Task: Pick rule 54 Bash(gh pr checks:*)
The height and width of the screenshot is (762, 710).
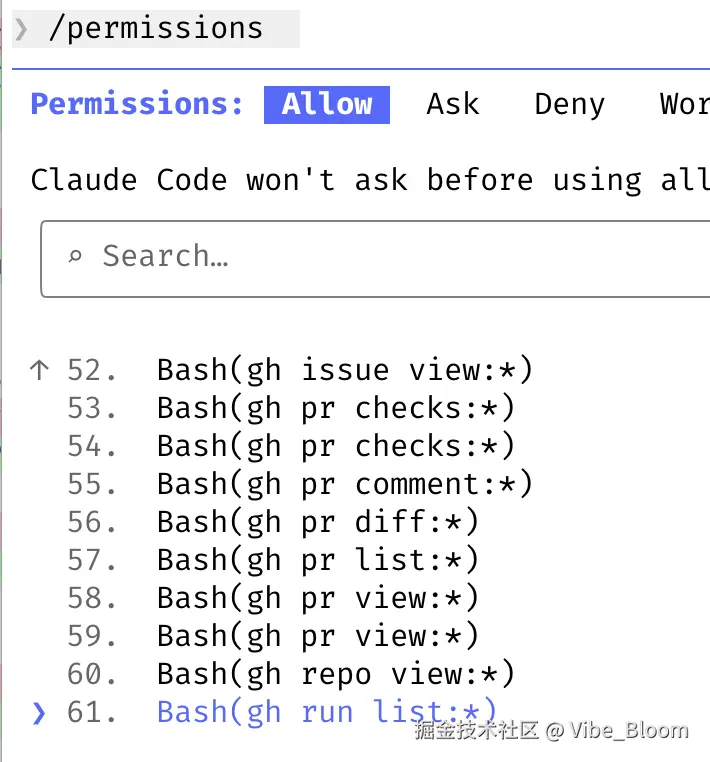Action: pos(335,447)
